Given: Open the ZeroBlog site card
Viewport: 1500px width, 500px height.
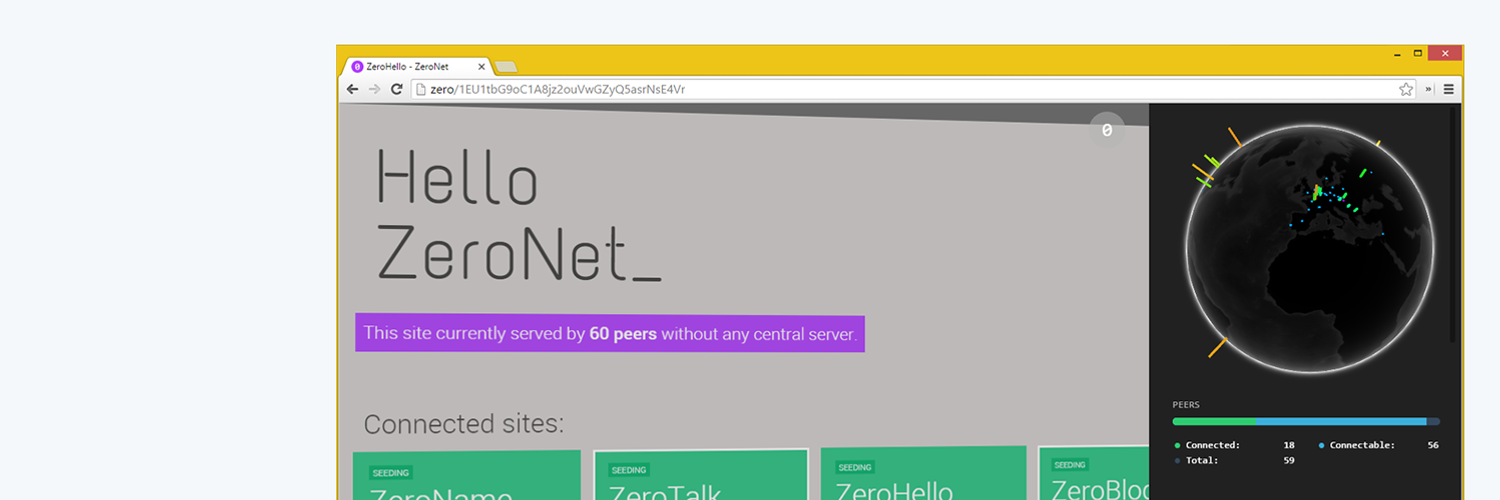Looking at the screenshot, I should point(1094,473).
